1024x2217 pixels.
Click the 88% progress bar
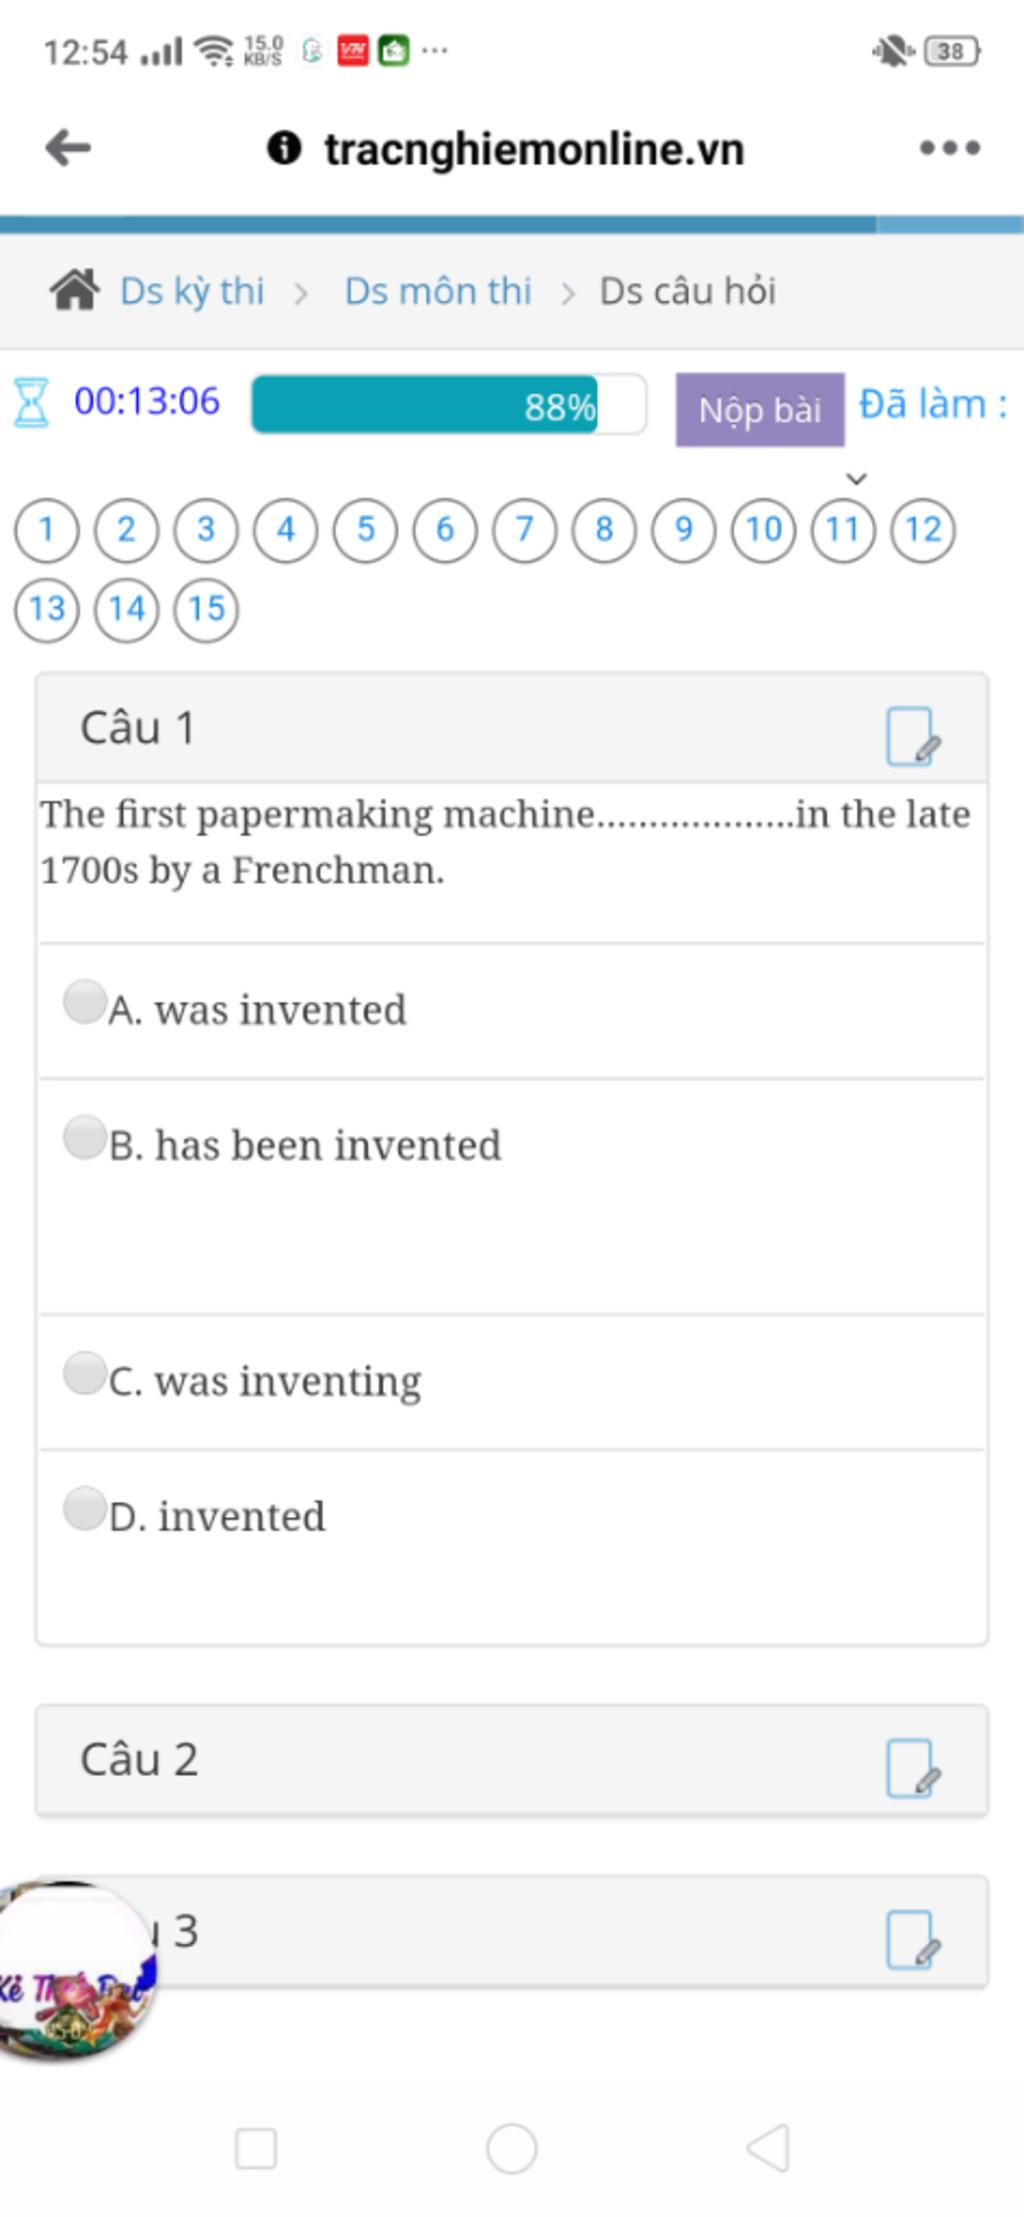(449, 405)
